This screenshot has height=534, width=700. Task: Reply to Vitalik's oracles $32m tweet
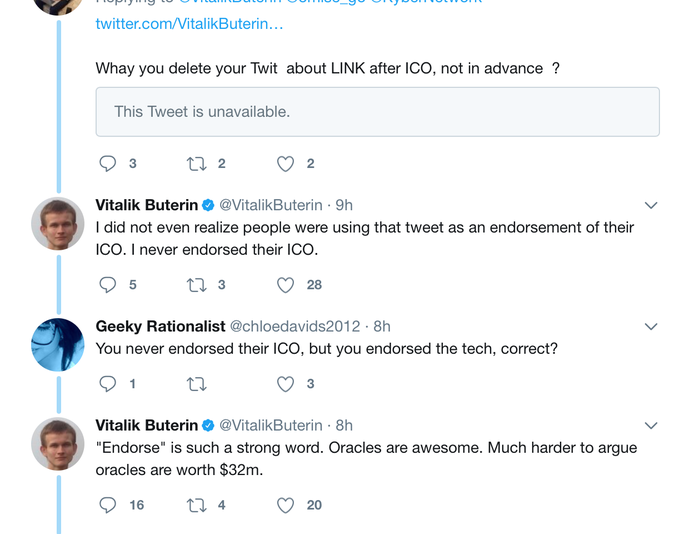pos(109,505)
